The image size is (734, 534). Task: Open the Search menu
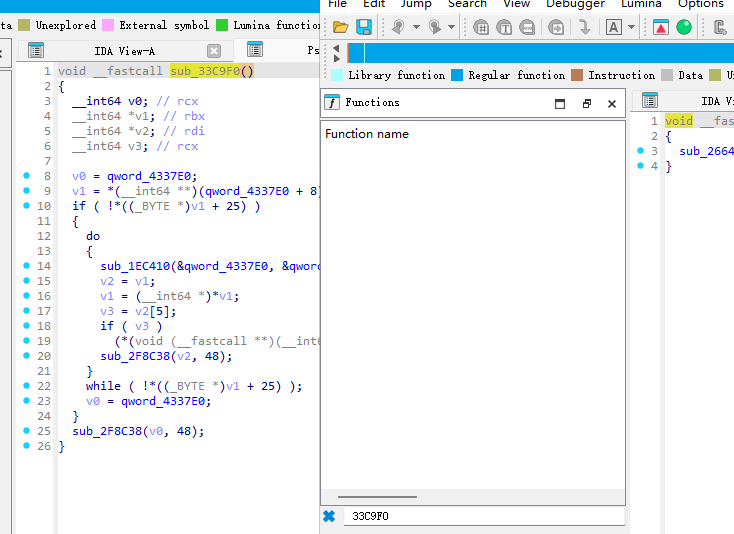click(467, 4)
